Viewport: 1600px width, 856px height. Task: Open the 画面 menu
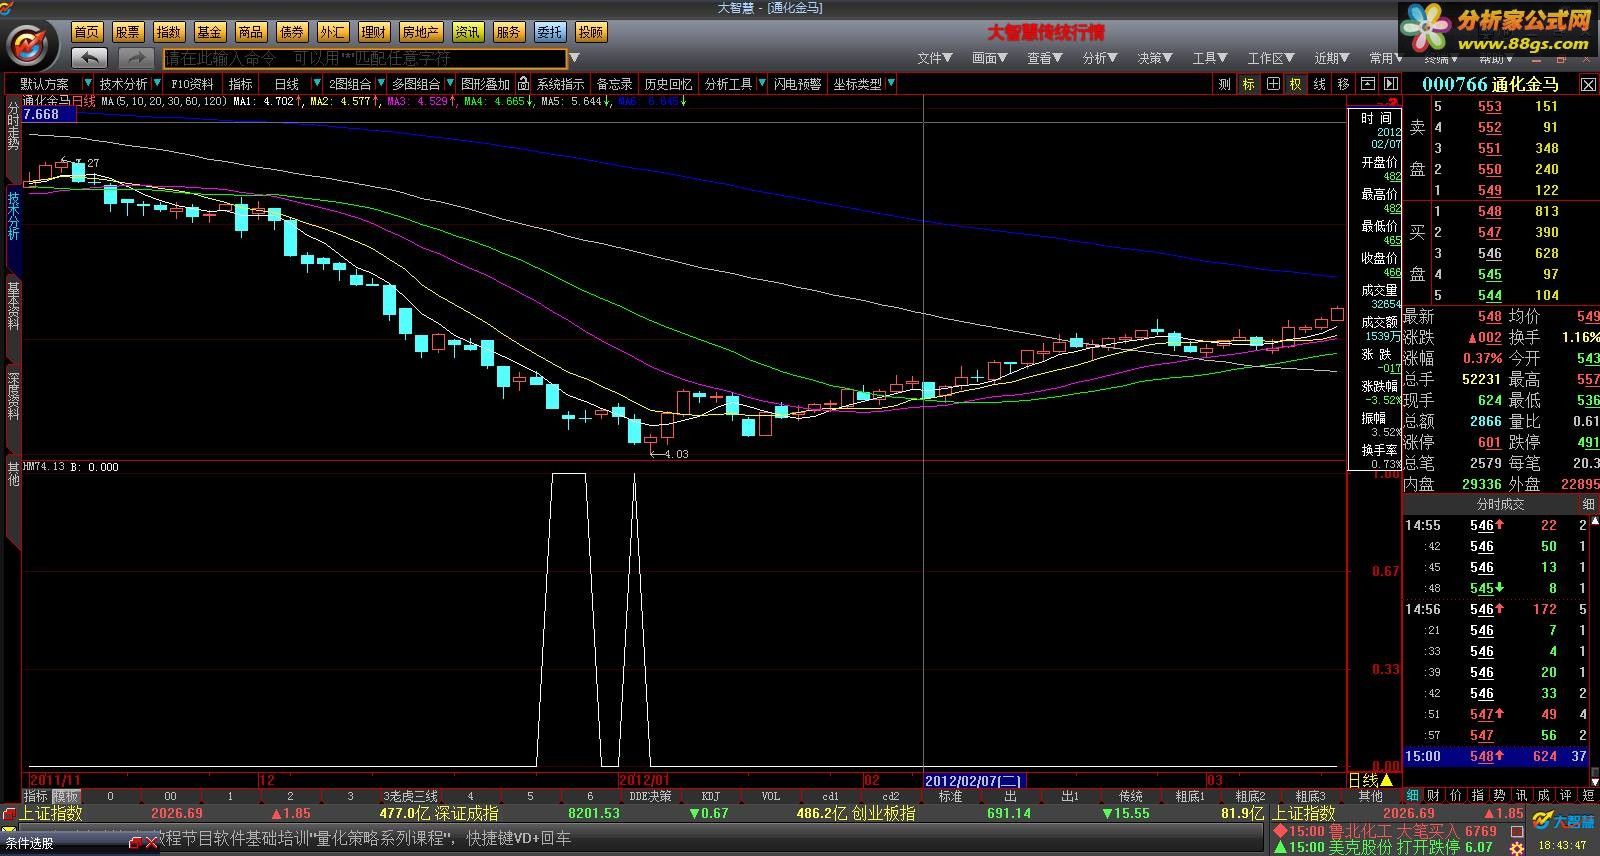click(989, 58)
